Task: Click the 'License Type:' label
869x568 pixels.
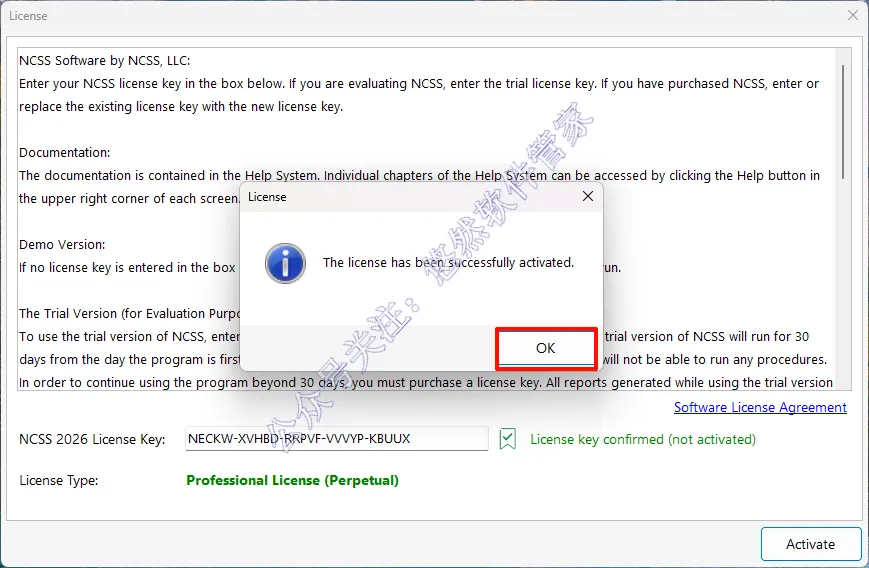Action: [59, 480]
